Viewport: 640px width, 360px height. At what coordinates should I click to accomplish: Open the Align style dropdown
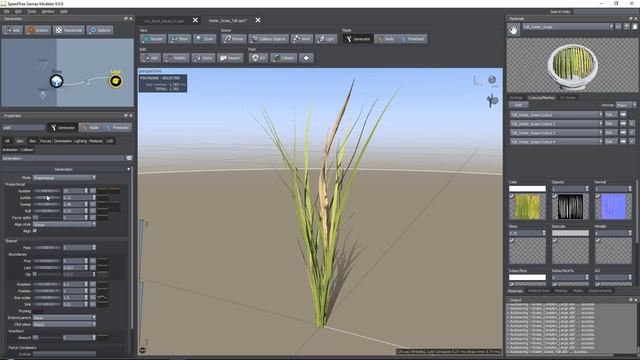tap(64, 224)
